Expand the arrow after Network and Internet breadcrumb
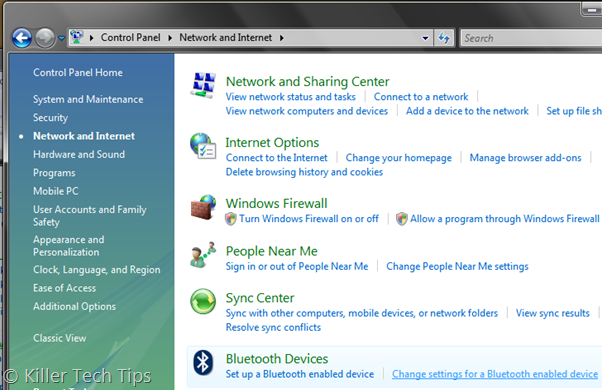 point(282,38)
